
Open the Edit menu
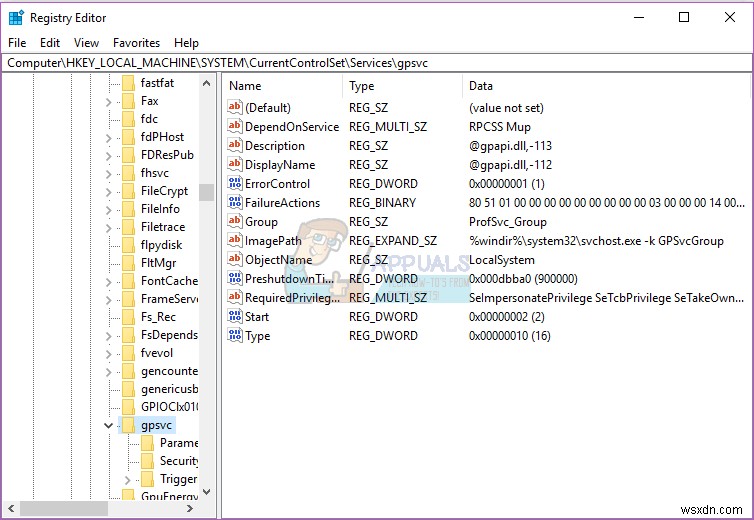(x=50, y=43)
